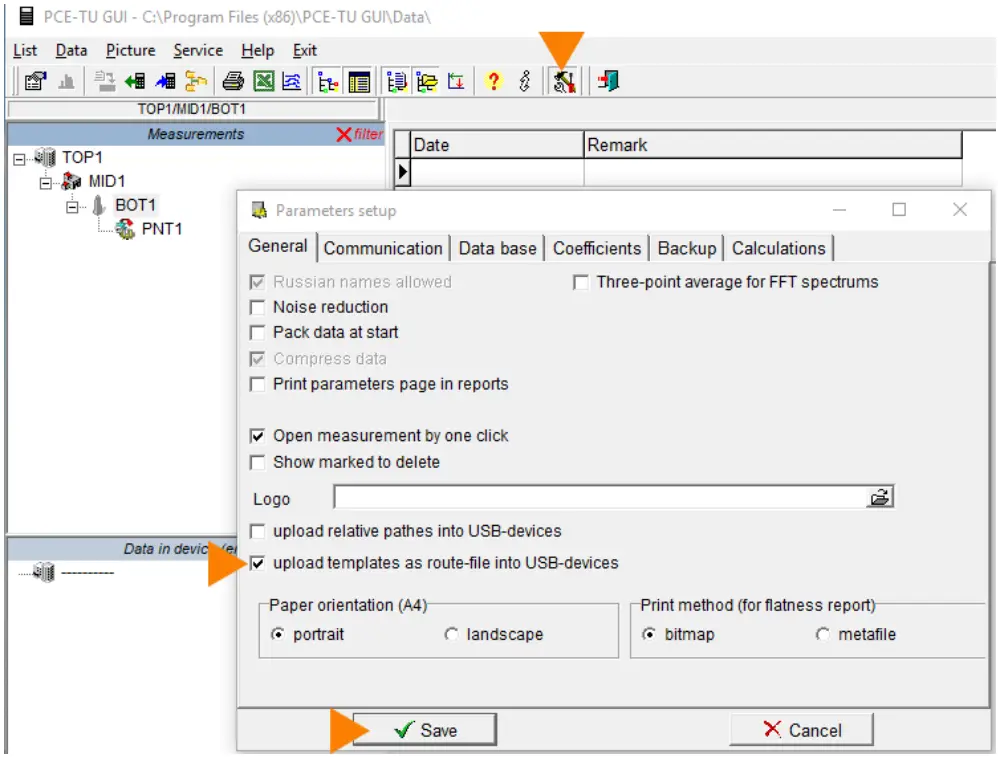
Task: Open the Help menu
Action: tap(258, 50)
